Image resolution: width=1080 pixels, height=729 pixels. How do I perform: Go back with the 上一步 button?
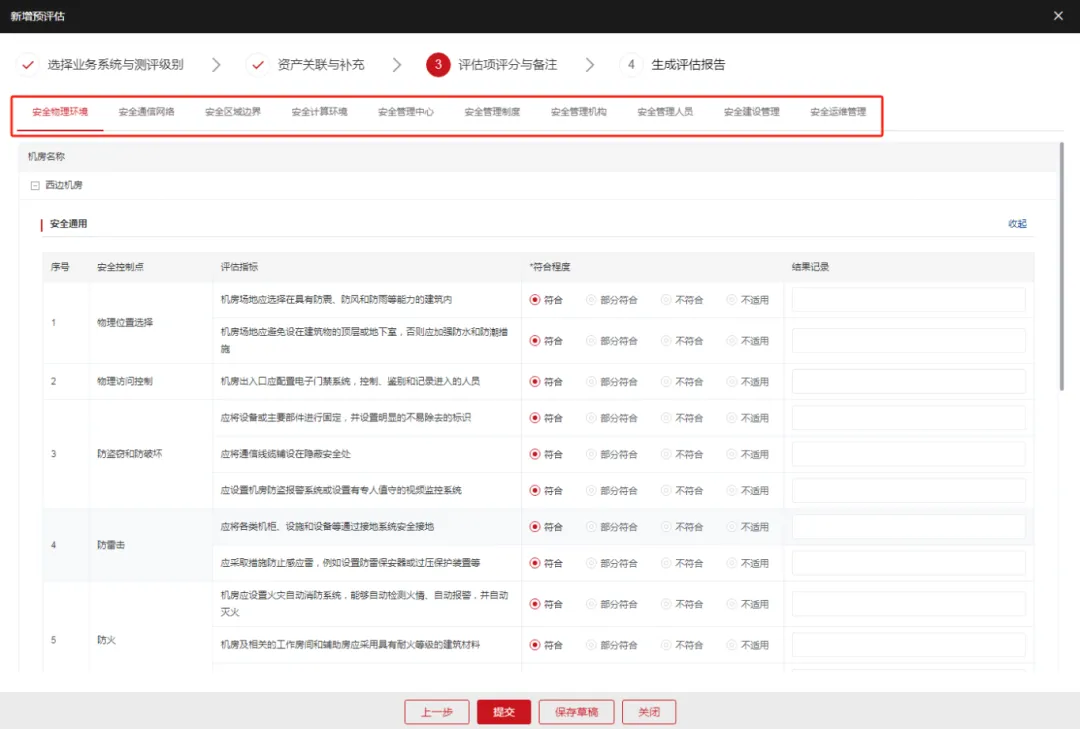click(x=437, y=712)
